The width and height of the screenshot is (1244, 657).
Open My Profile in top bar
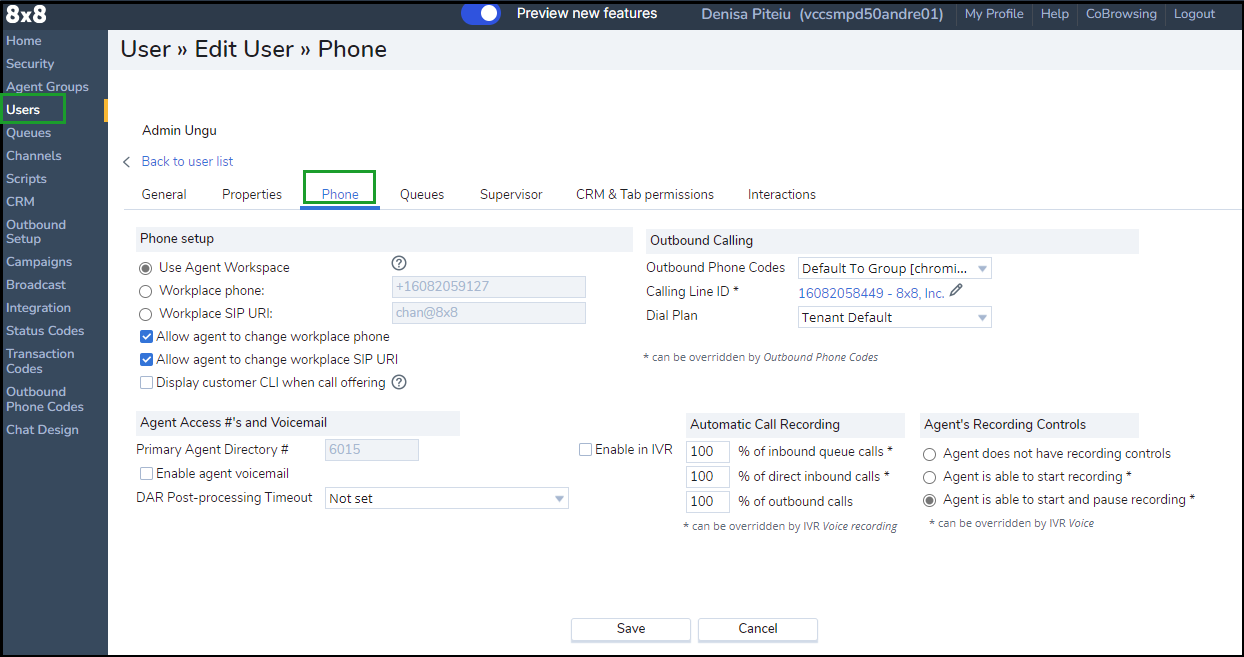pos(994,14)
